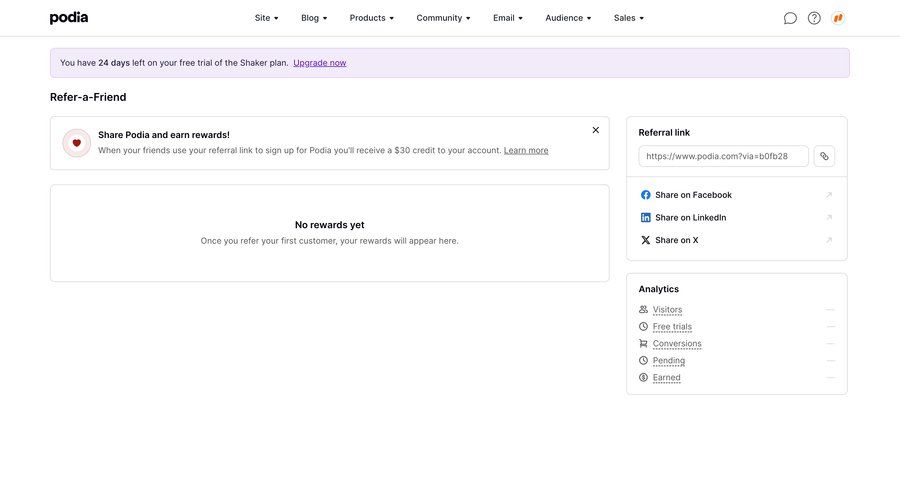Open the Blog dropdown menu
Image resolution: width=900 pixels, height=484 pixels.
point(314,18)
